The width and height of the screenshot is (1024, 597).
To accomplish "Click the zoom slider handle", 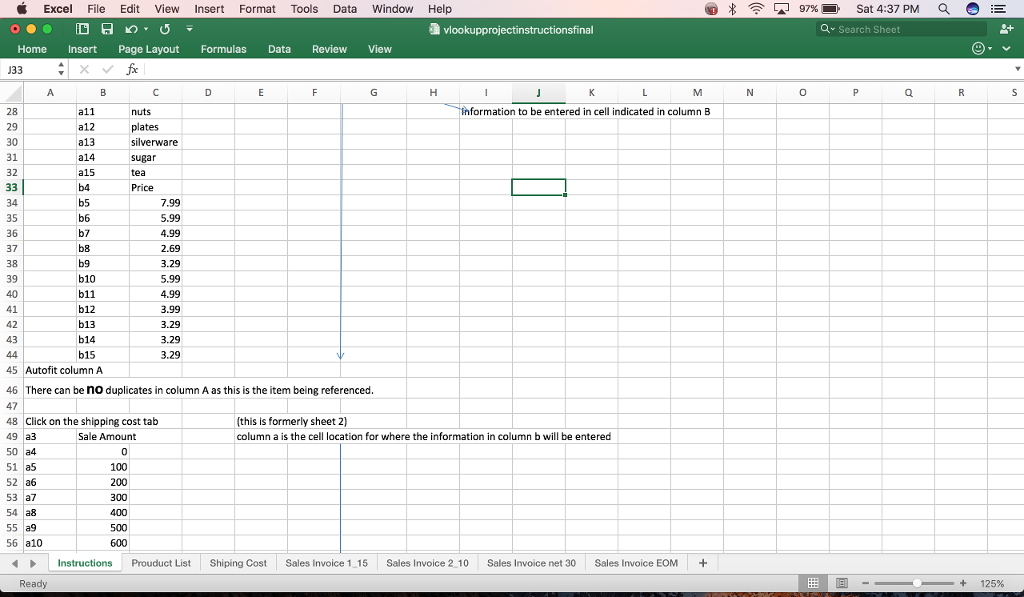I will pos(917,583).
